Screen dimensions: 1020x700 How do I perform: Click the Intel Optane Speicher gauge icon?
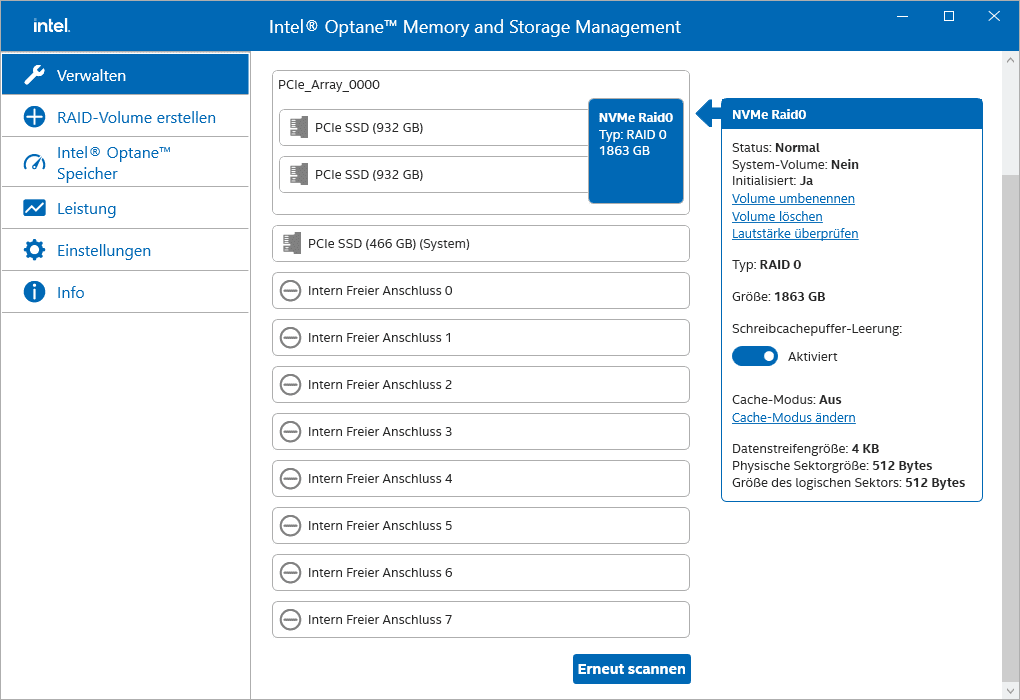point(34,163)
